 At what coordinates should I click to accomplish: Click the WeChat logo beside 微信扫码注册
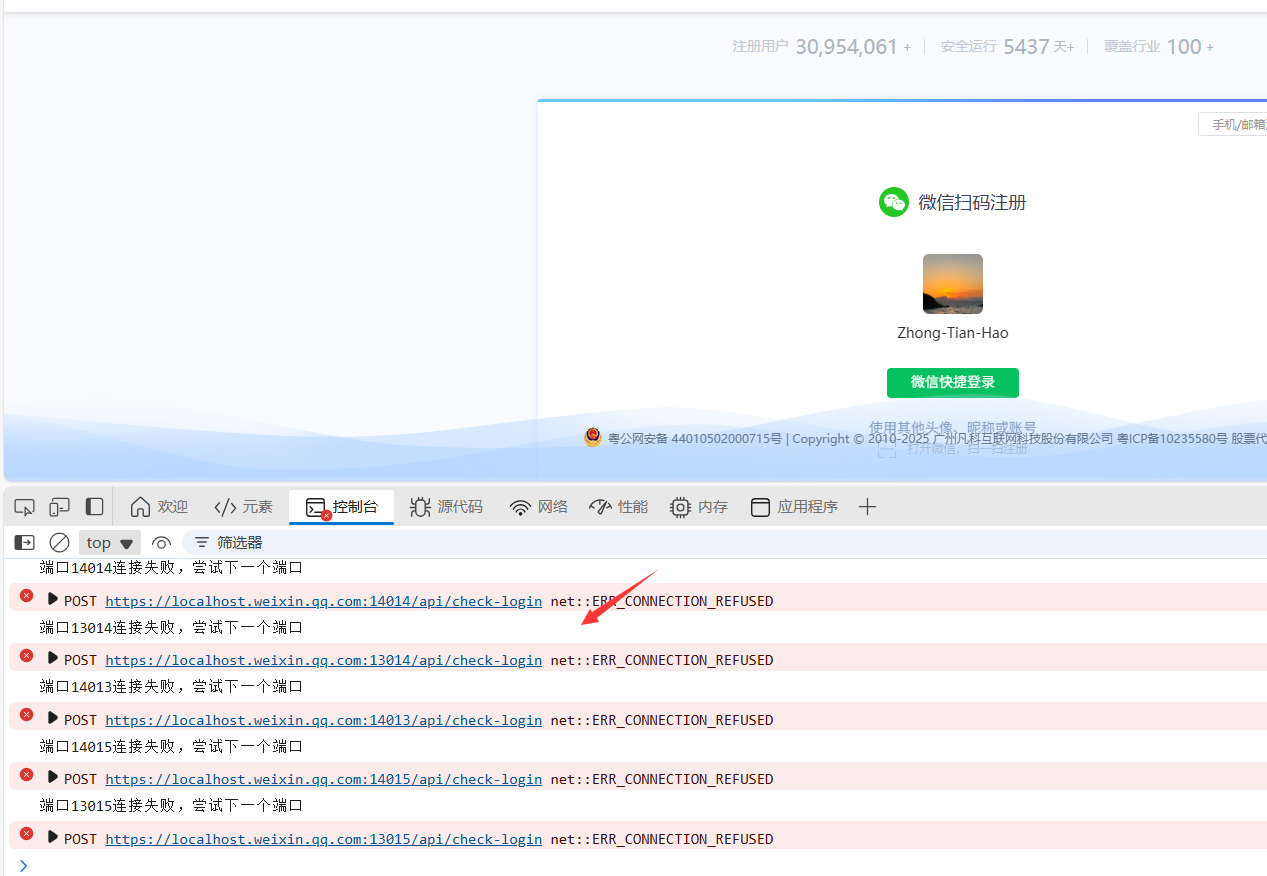coord(894,202)
